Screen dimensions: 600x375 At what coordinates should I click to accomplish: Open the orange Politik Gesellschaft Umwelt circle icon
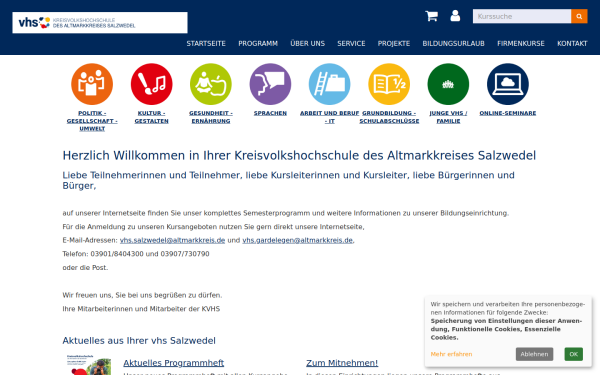pyautogui.click(x=92, y=84)
